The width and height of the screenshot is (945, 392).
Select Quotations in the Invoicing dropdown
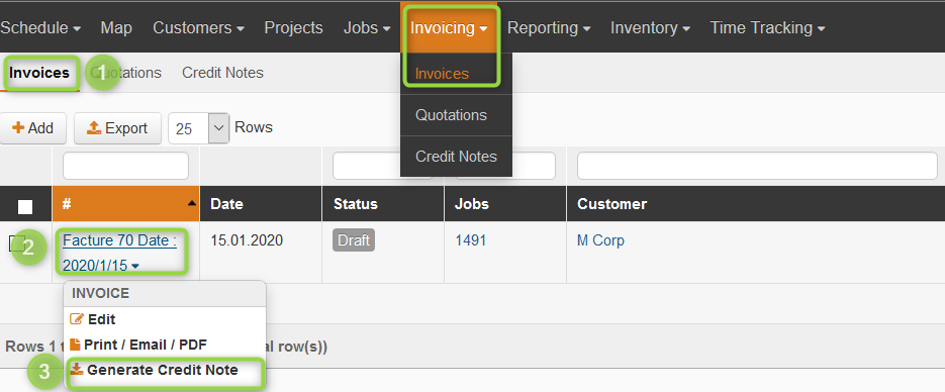[x=451, y=115]
